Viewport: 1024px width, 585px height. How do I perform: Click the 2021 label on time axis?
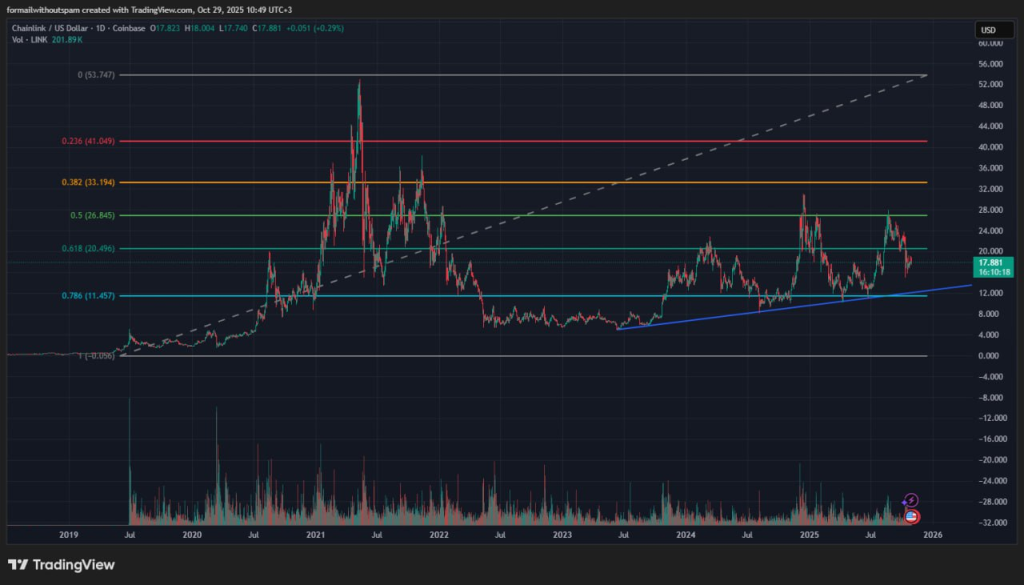pyautogui.click(x=316, y=536)
